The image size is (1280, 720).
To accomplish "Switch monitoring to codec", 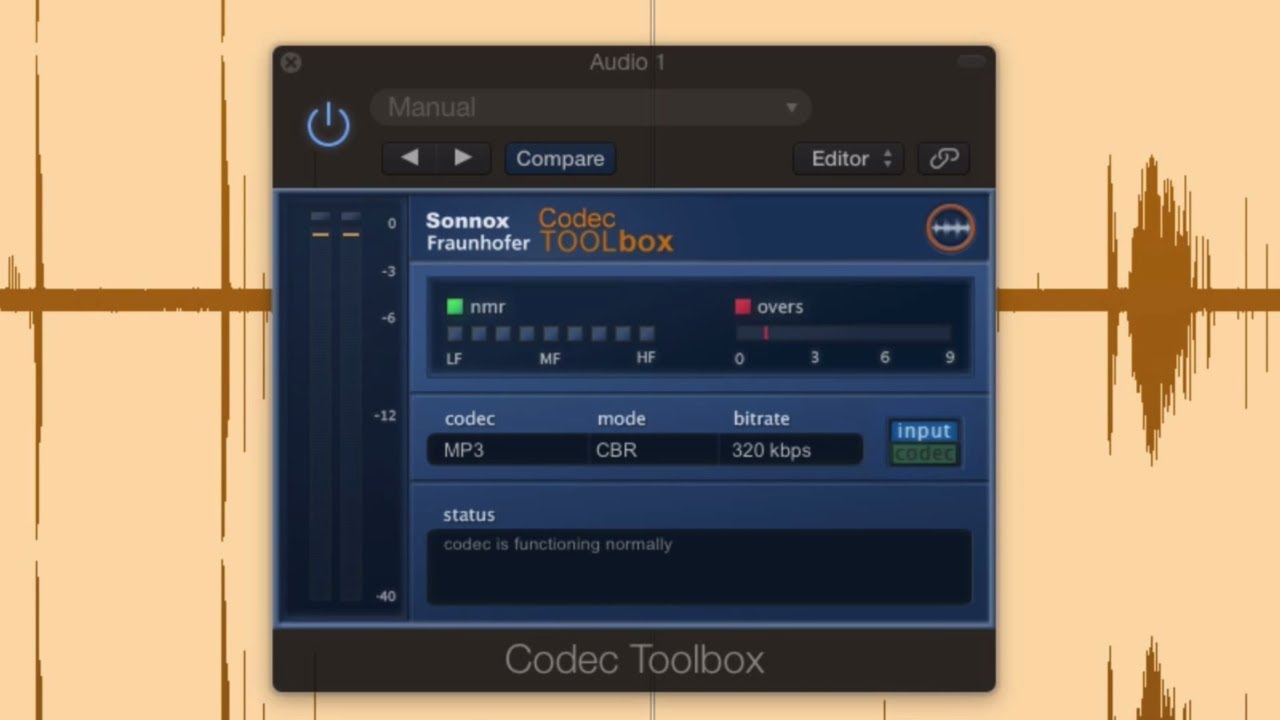I will [x=924, y=454].
